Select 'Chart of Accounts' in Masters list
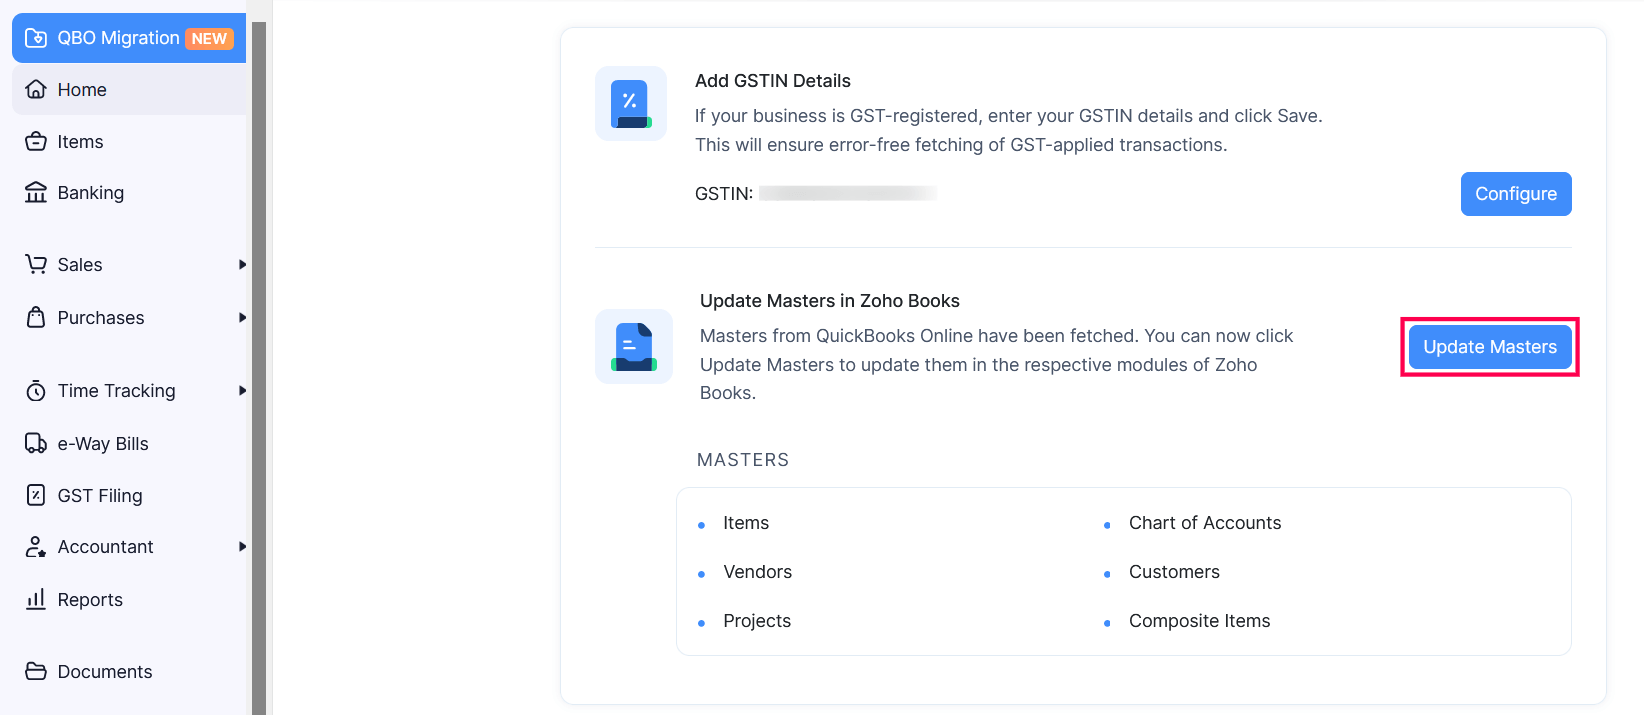 point(1205,523)
